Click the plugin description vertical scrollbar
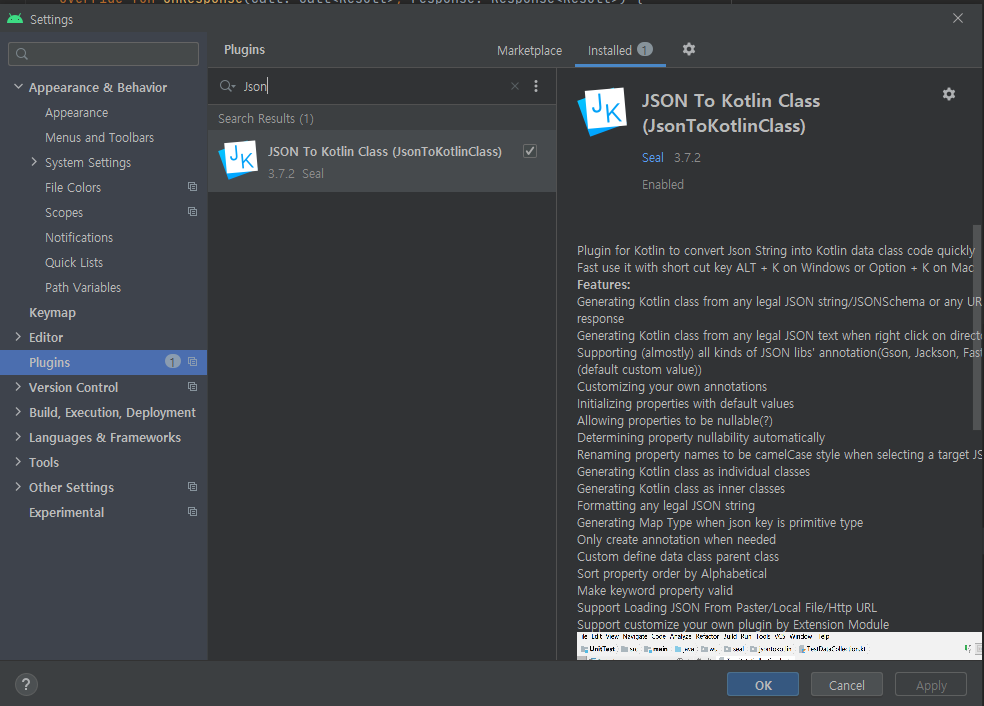 [x=976, y=328]
